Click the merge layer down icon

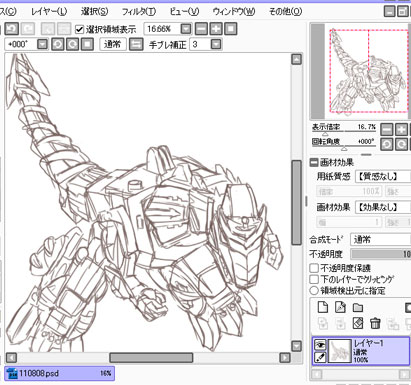pos(340,323)
